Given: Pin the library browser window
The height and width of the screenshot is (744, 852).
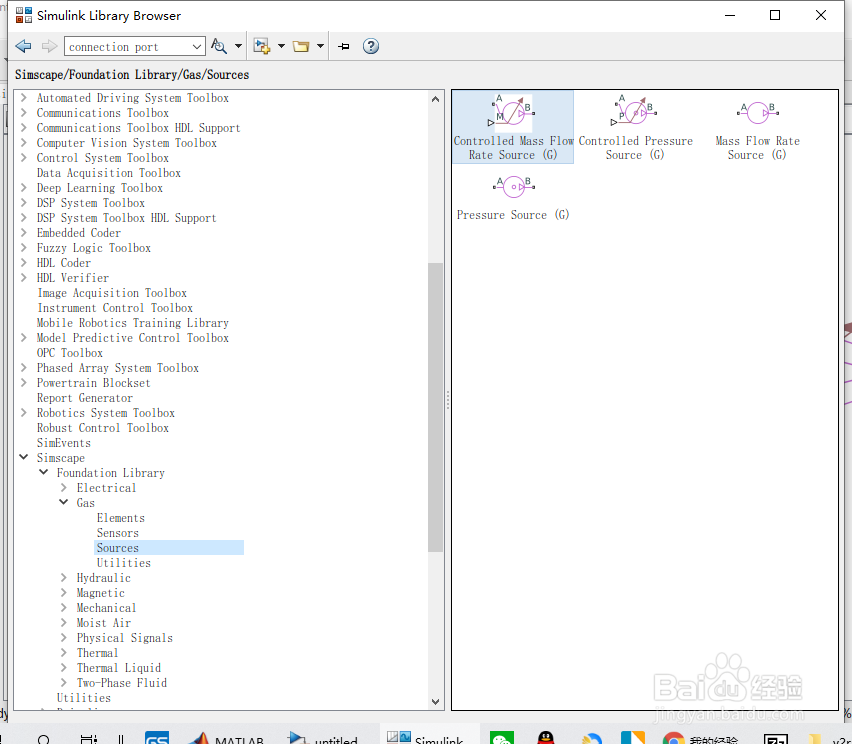Looking at the screenshot, I should click(x=344, y=47).
